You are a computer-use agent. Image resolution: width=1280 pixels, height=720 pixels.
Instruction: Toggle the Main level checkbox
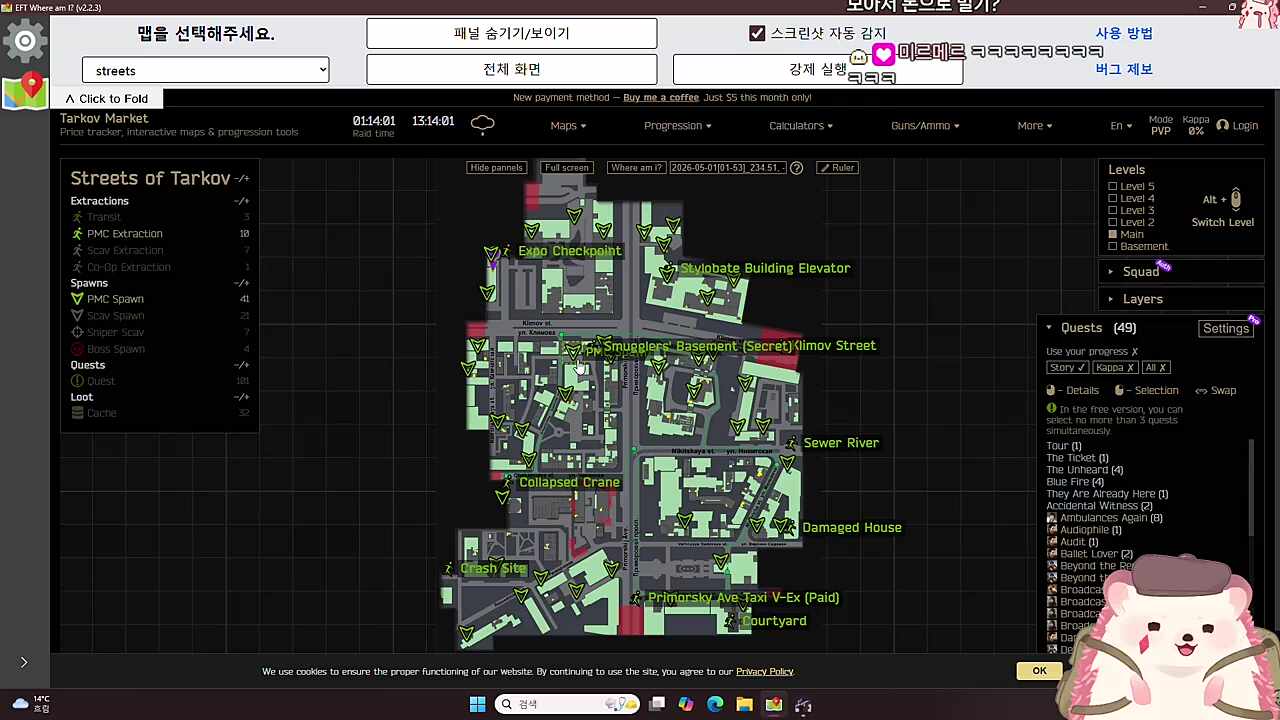point(1113,235)
